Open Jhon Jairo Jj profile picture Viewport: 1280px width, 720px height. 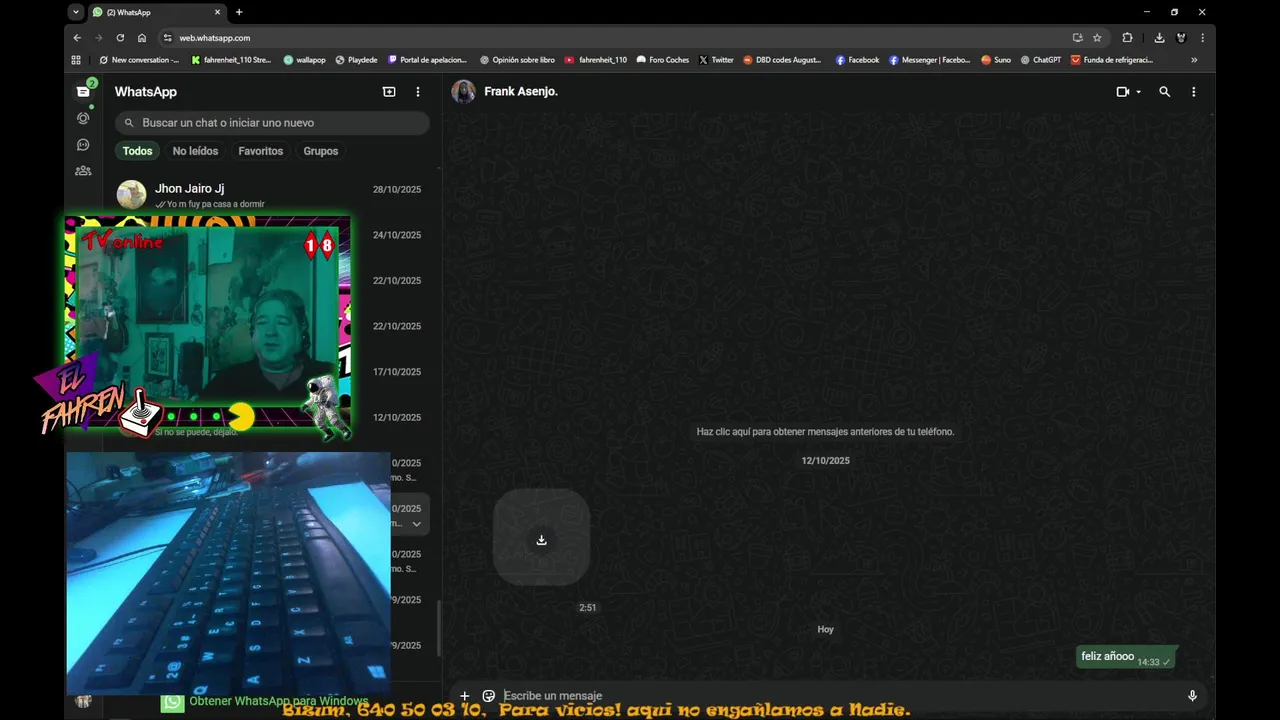pyautogui.click(x=131, y=195)
